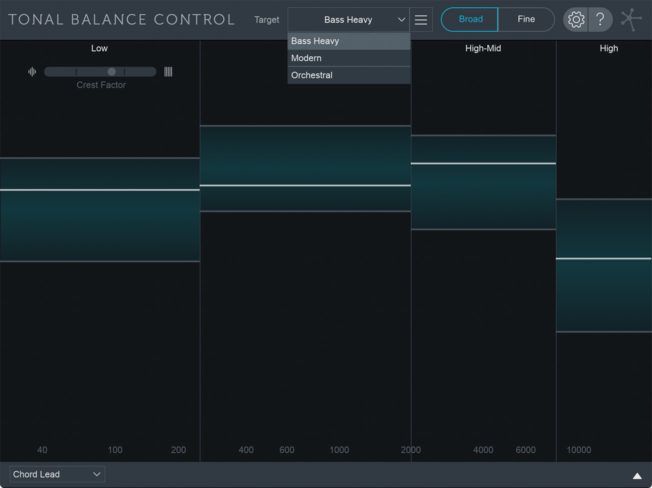Switch to Broad view
Image resolution: width=652 pixels, height=488 pixels.
[470, 19]
